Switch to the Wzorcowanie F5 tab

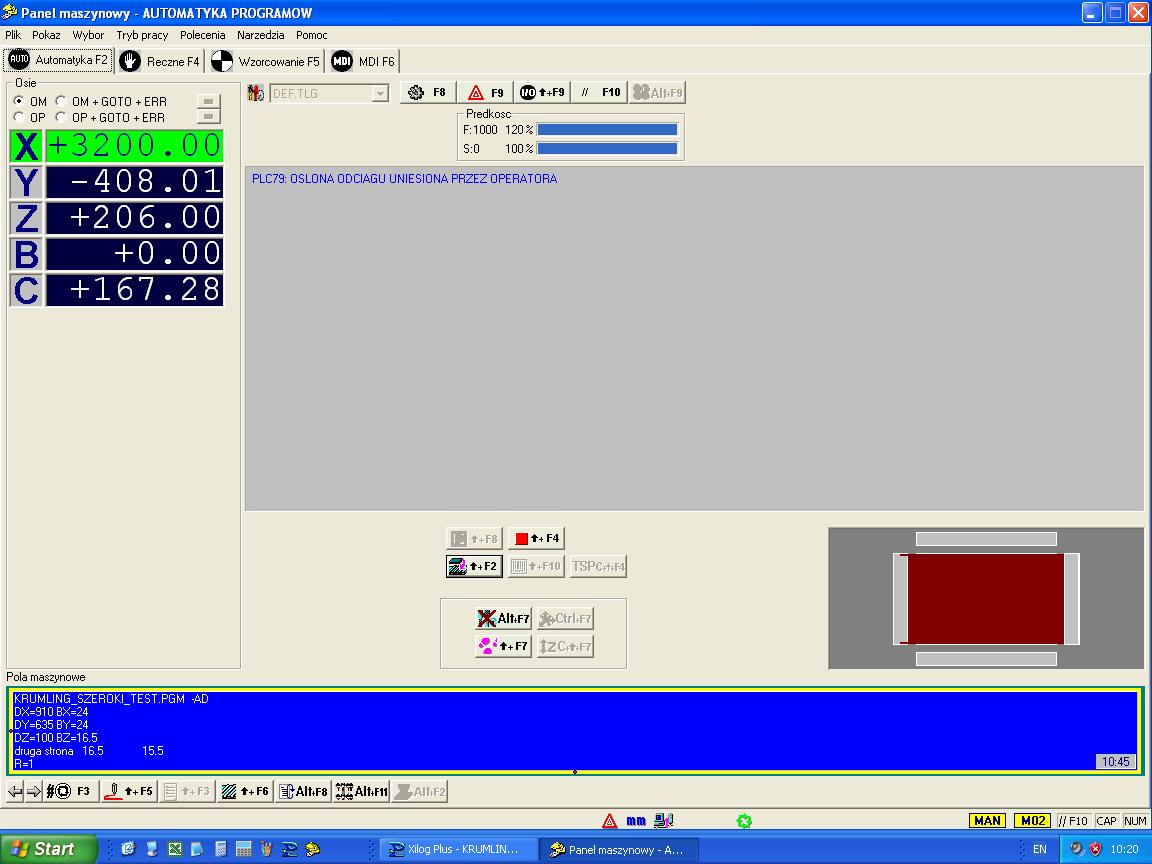click(266, 61)
